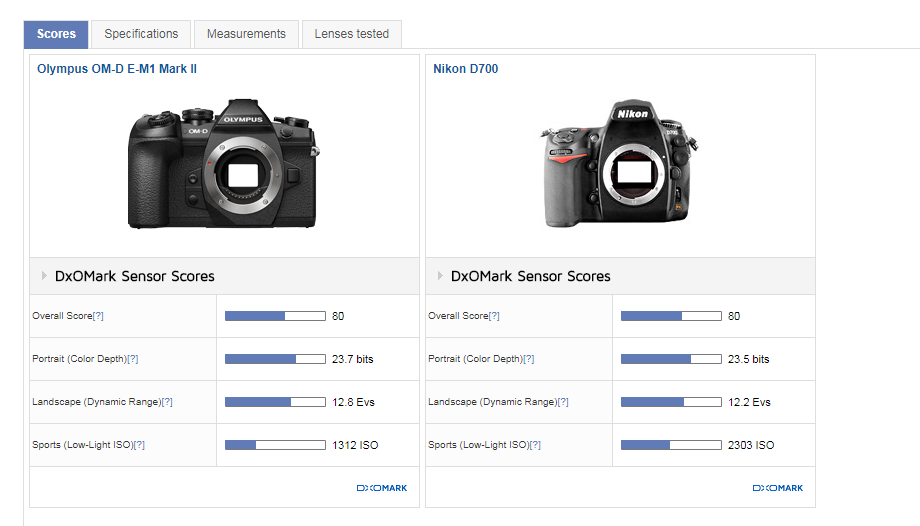Open Nikon Portrait Color Depth help [?]

[x=529, y=359]
